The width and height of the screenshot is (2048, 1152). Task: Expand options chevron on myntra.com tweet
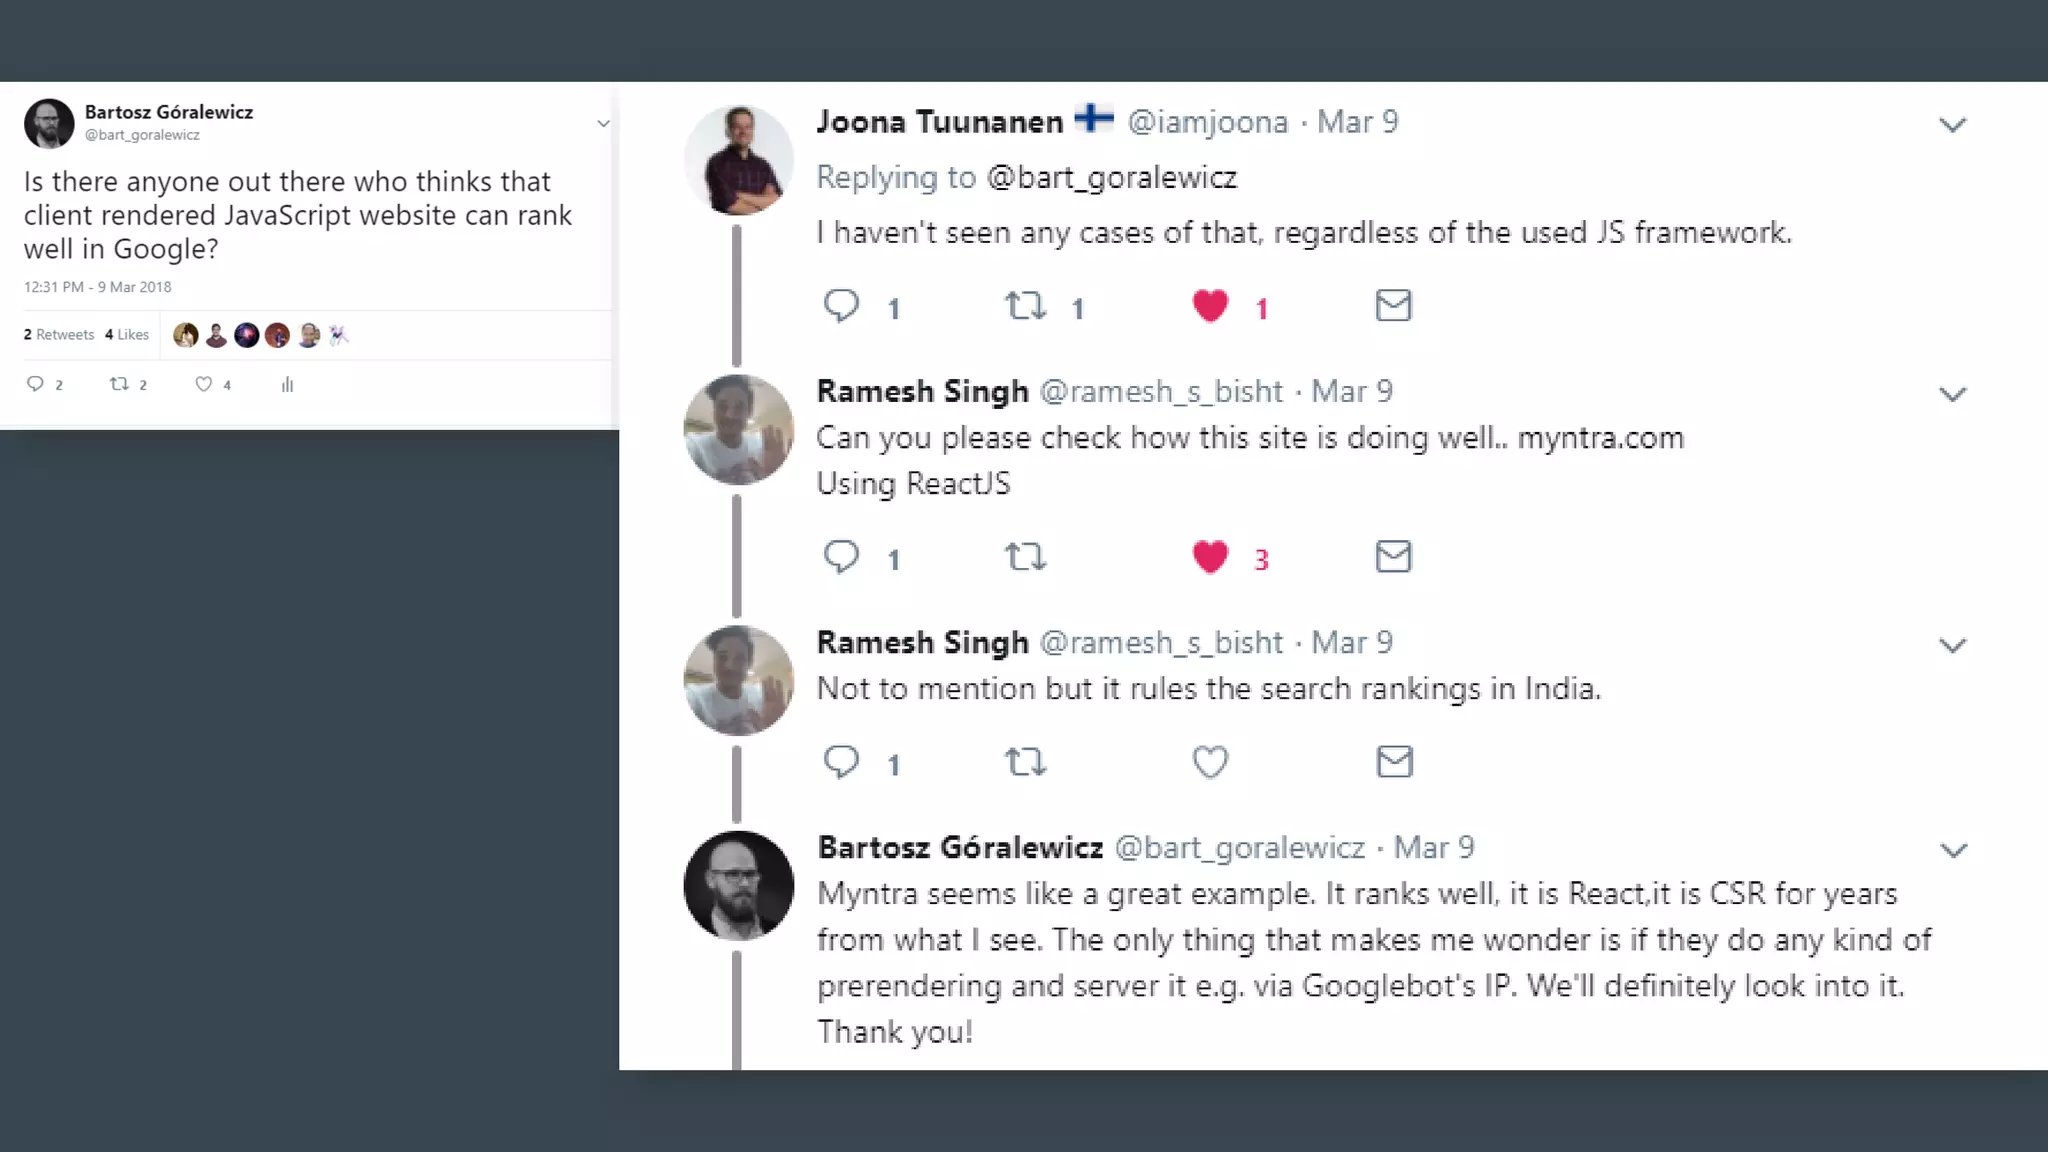click(1952, 394)
